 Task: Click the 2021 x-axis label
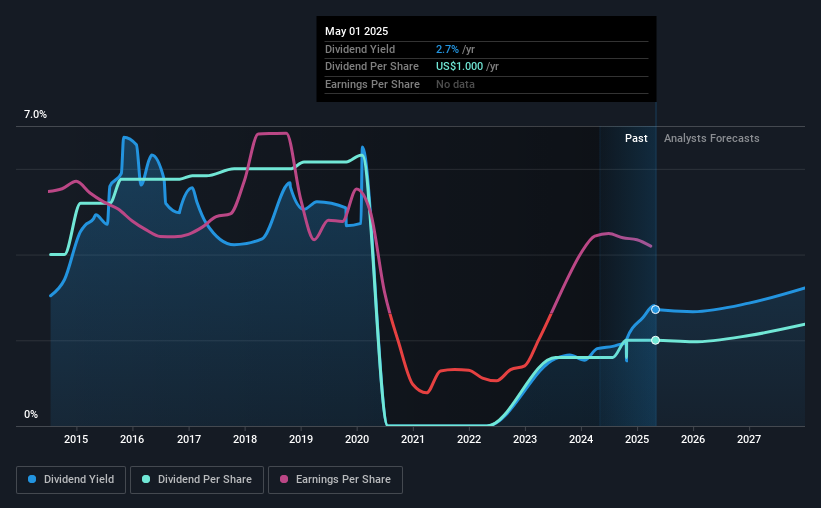[x=413, y=439]
